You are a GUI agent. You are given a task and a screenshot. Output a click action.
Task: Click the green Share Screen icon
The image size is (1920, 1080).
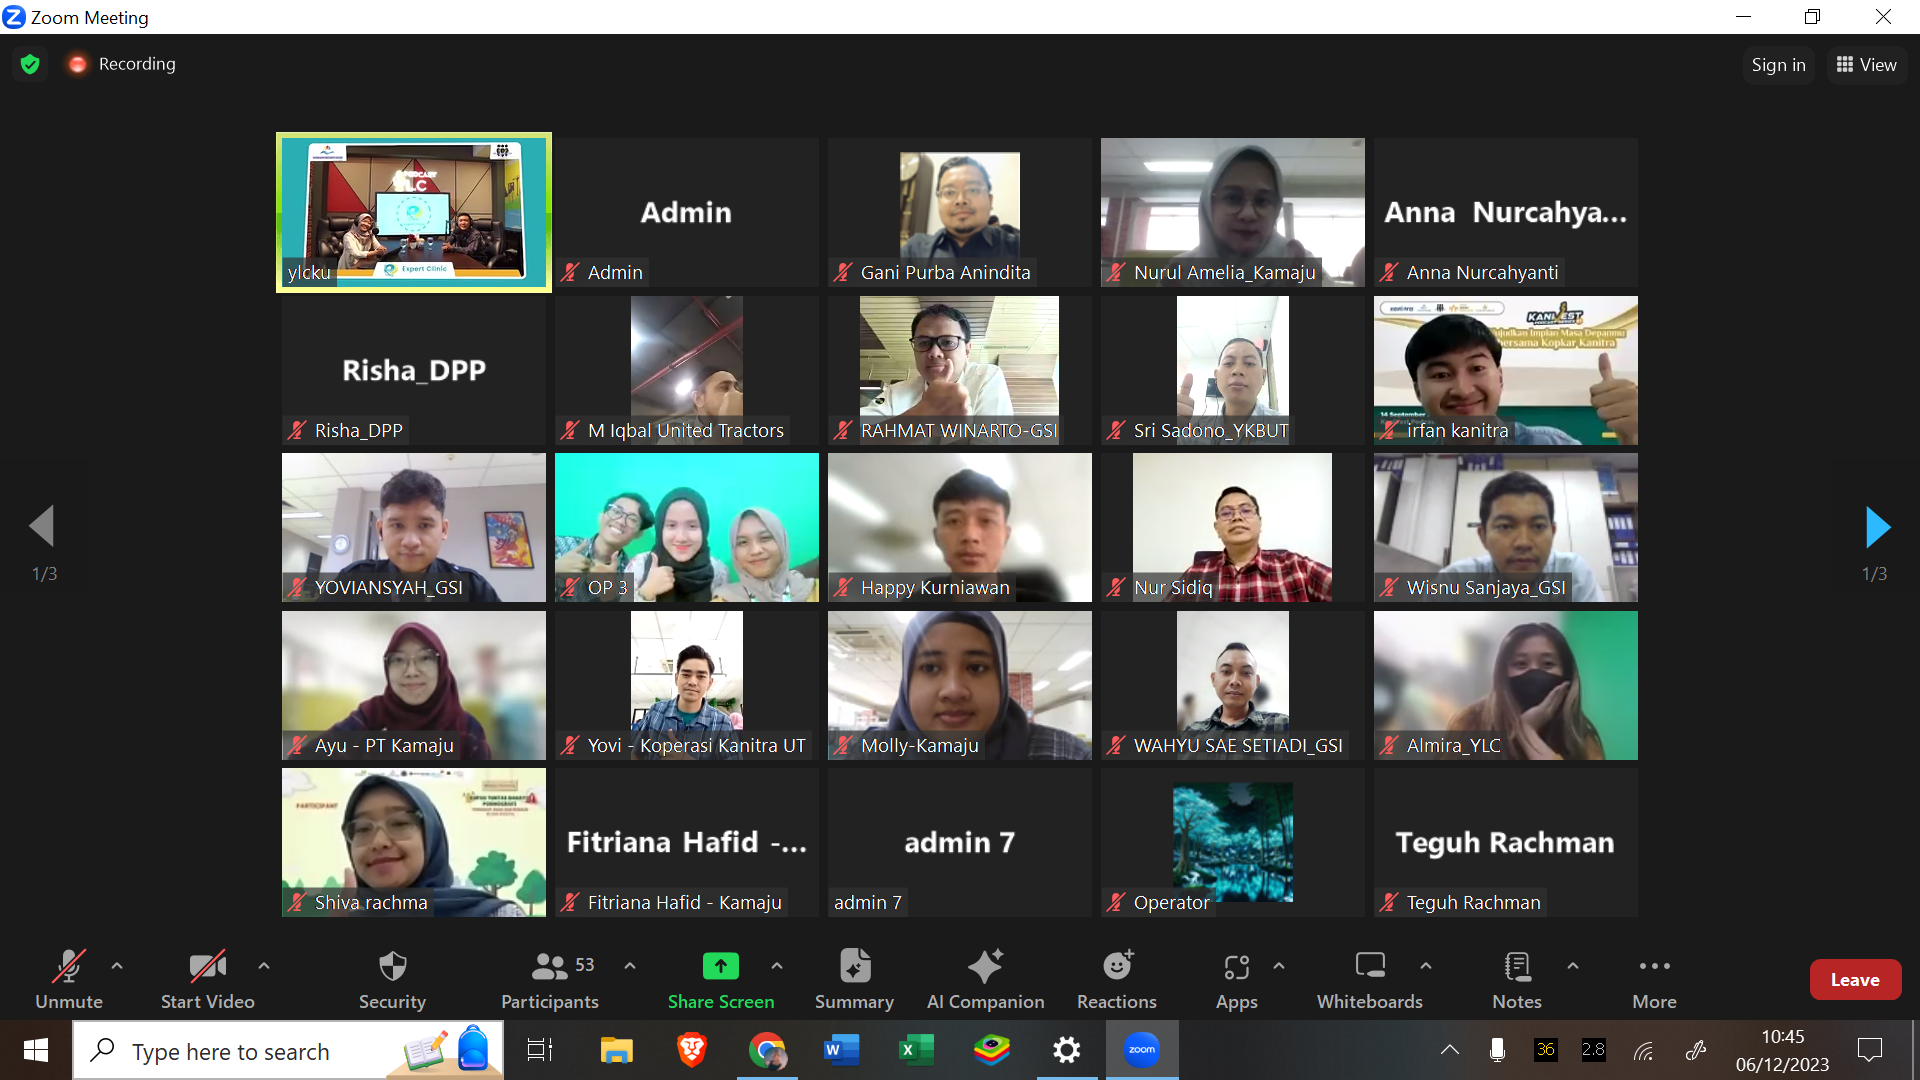pyautogui.click(x=720, y=967)
